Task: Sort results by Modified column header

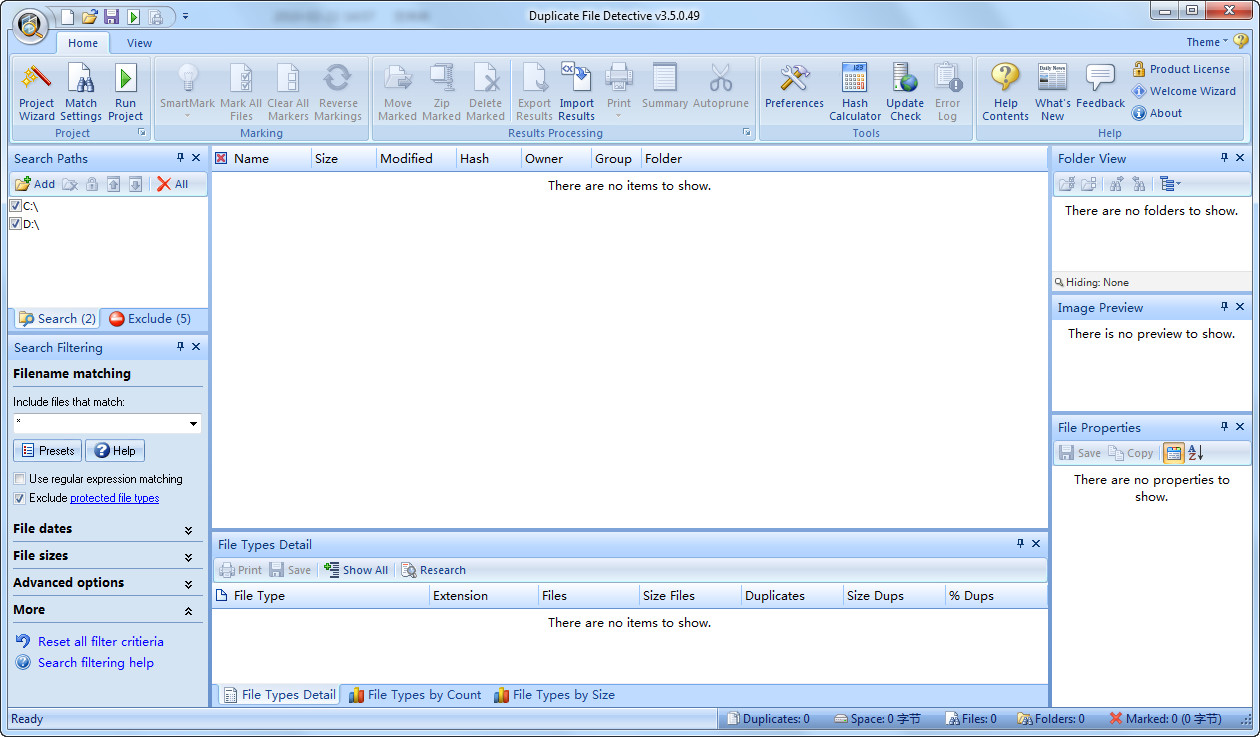Action: tap(415, 158)
